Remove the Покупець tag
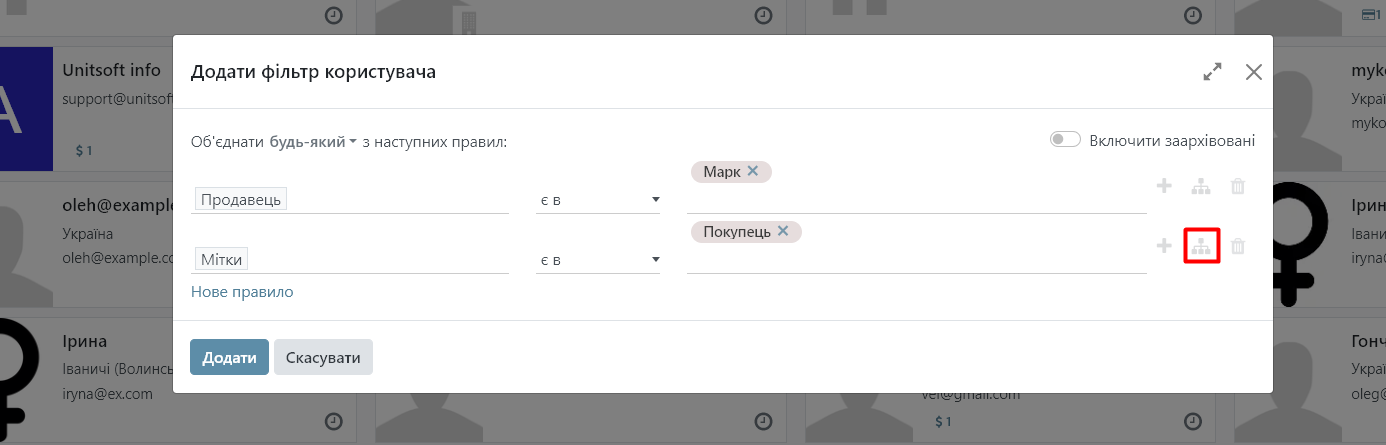 [783, 231]
